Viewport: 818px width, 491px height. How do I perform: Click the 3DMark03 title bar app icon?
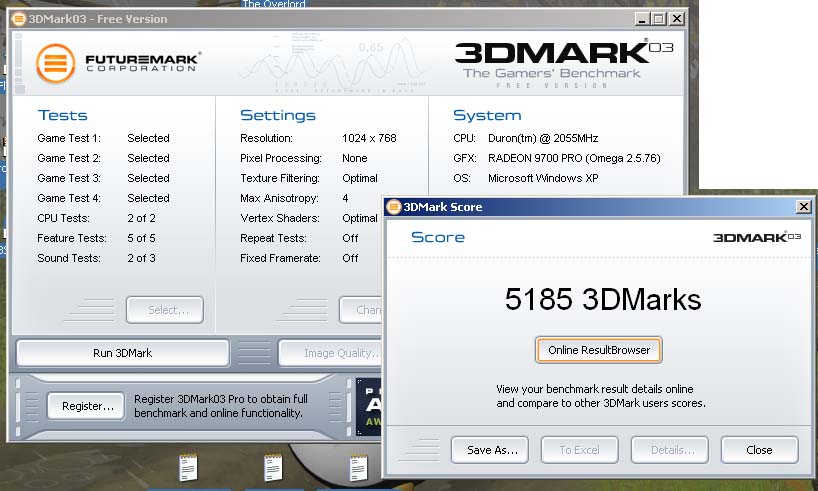19,19
